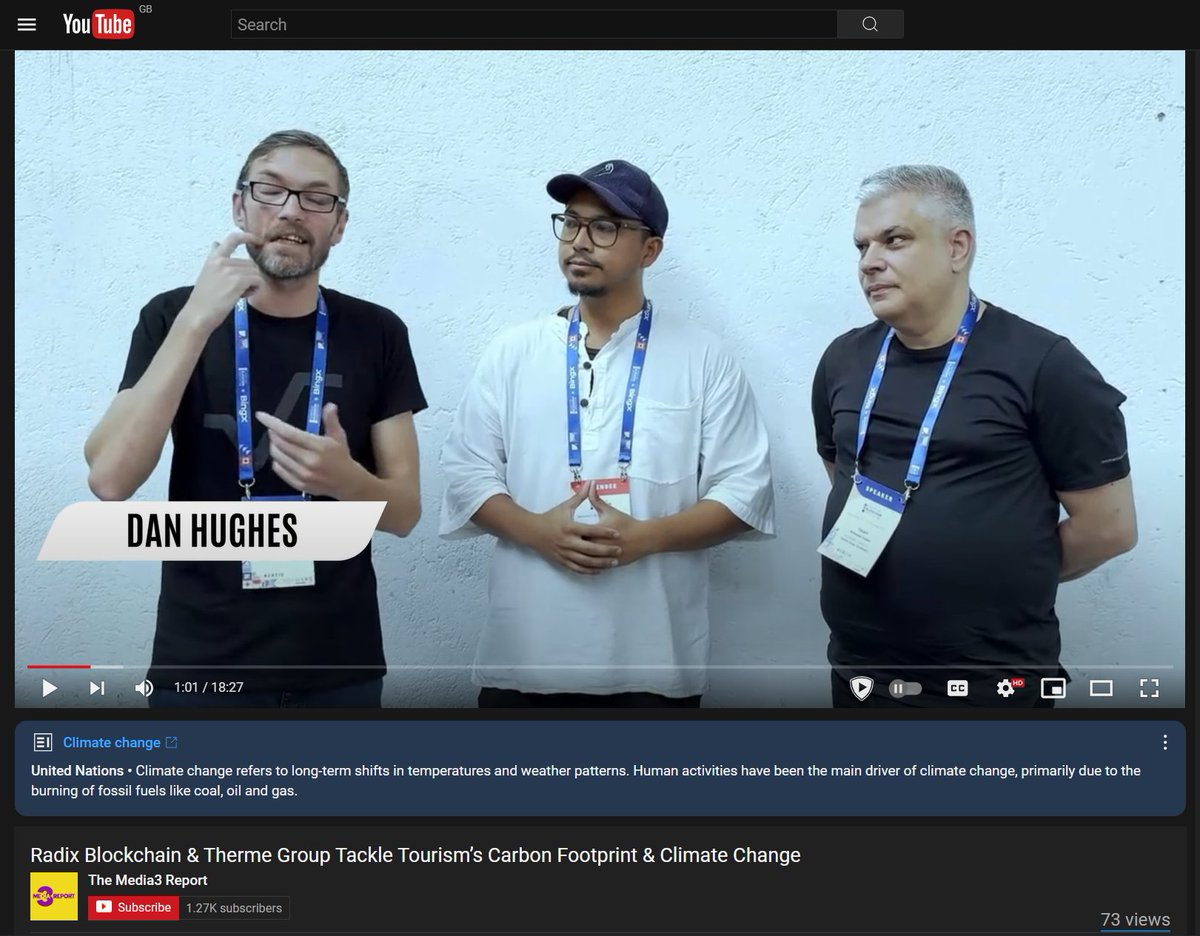
Task: Open the player settings gear
Action: coord(1006,687)
